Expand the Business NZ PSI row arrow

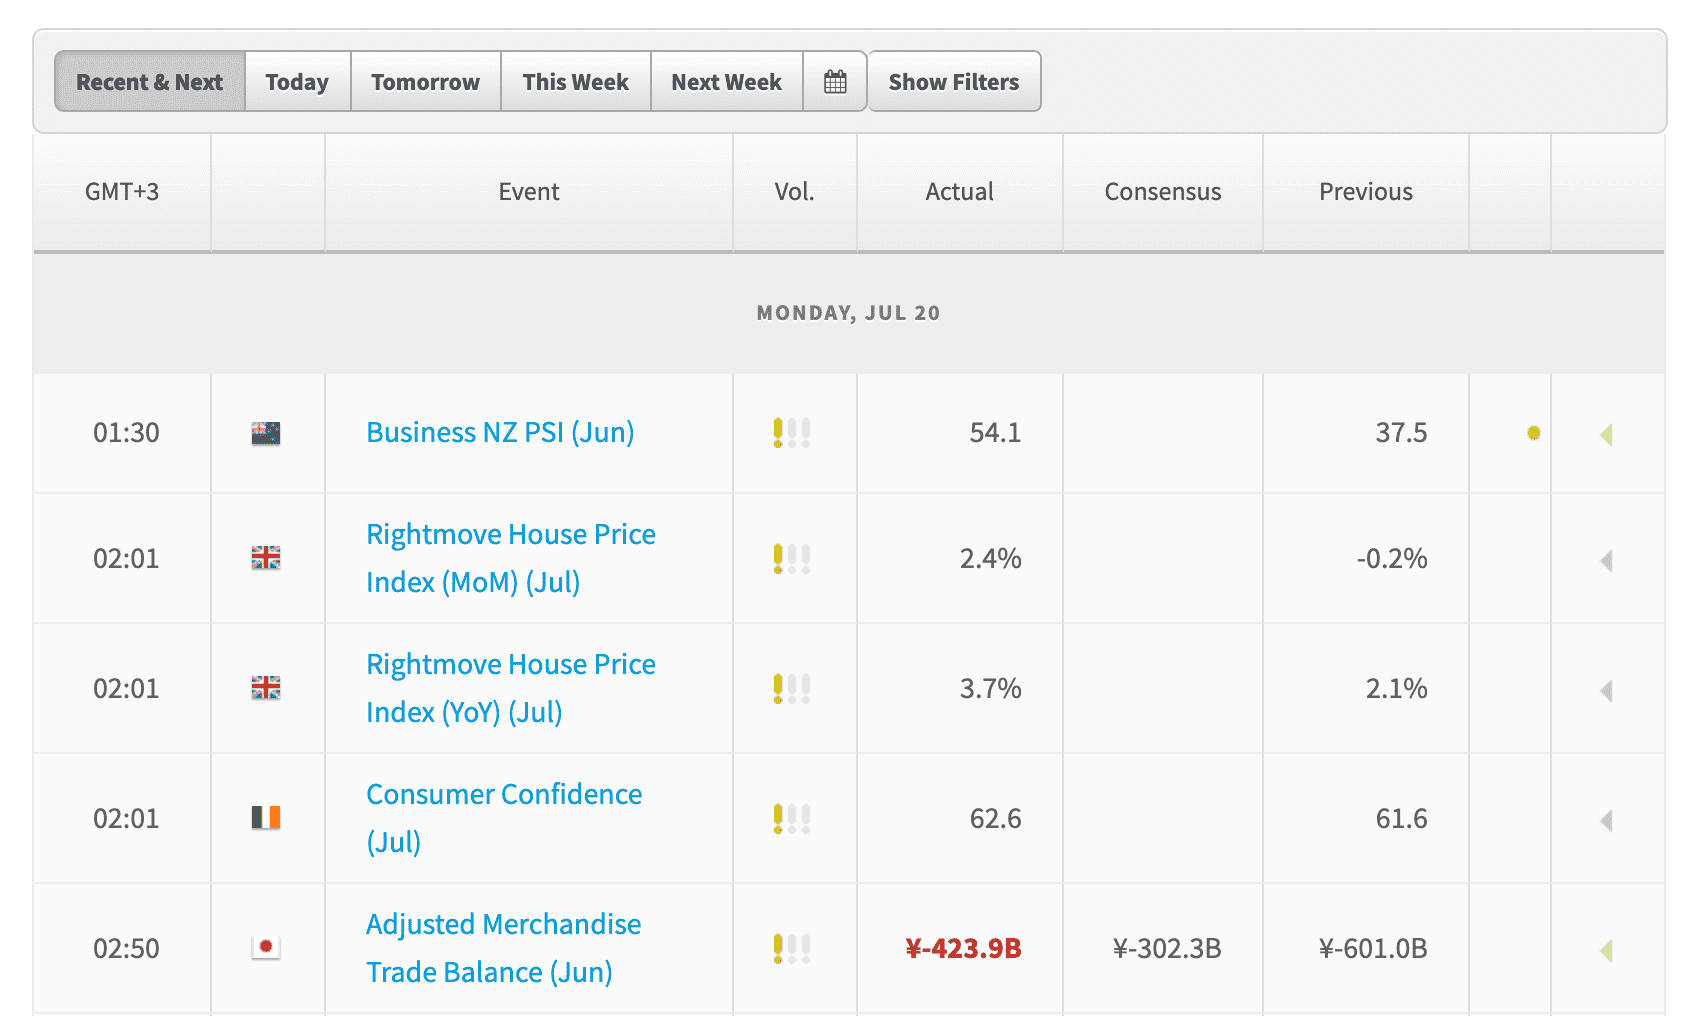coord(1606,435)
